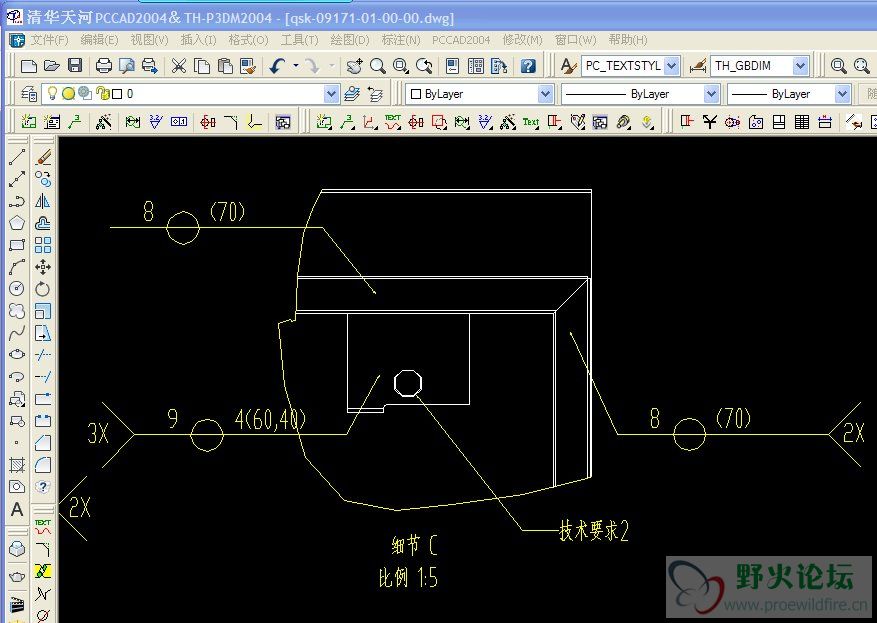877x623 pixels.
Task: Click the Match Properties paintbrush icon
Action: point(248,66)
